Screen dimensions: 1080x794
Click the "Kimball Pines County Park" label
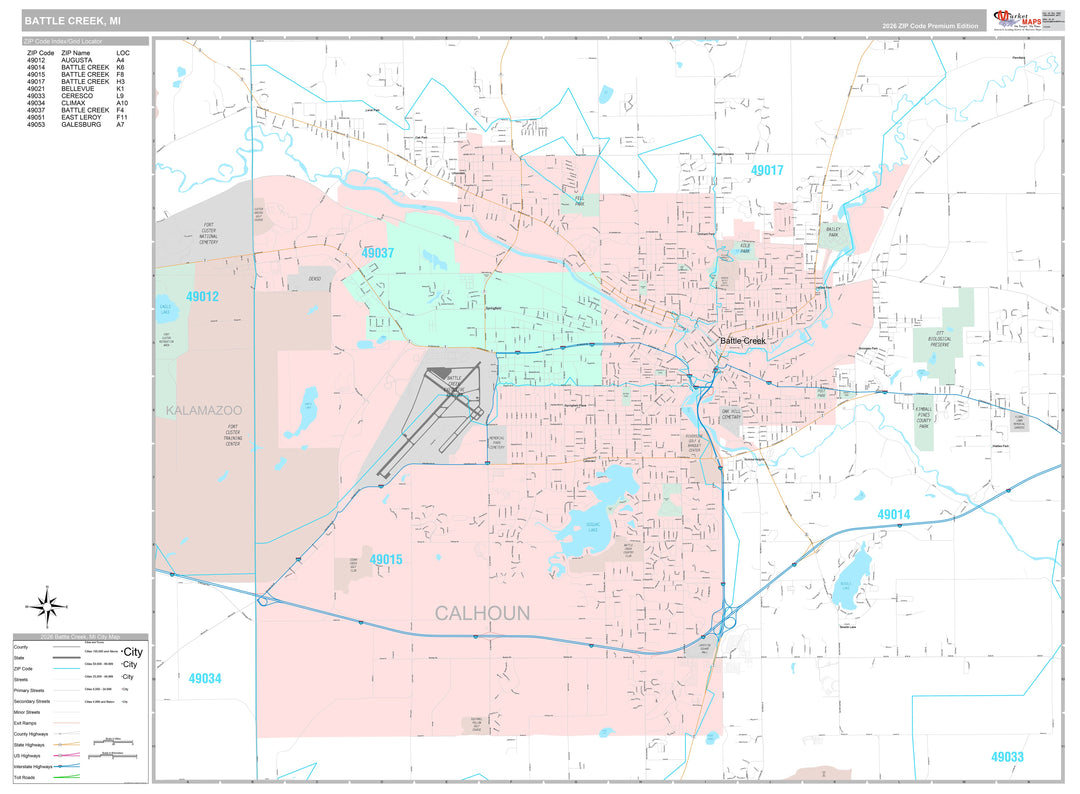924,417
